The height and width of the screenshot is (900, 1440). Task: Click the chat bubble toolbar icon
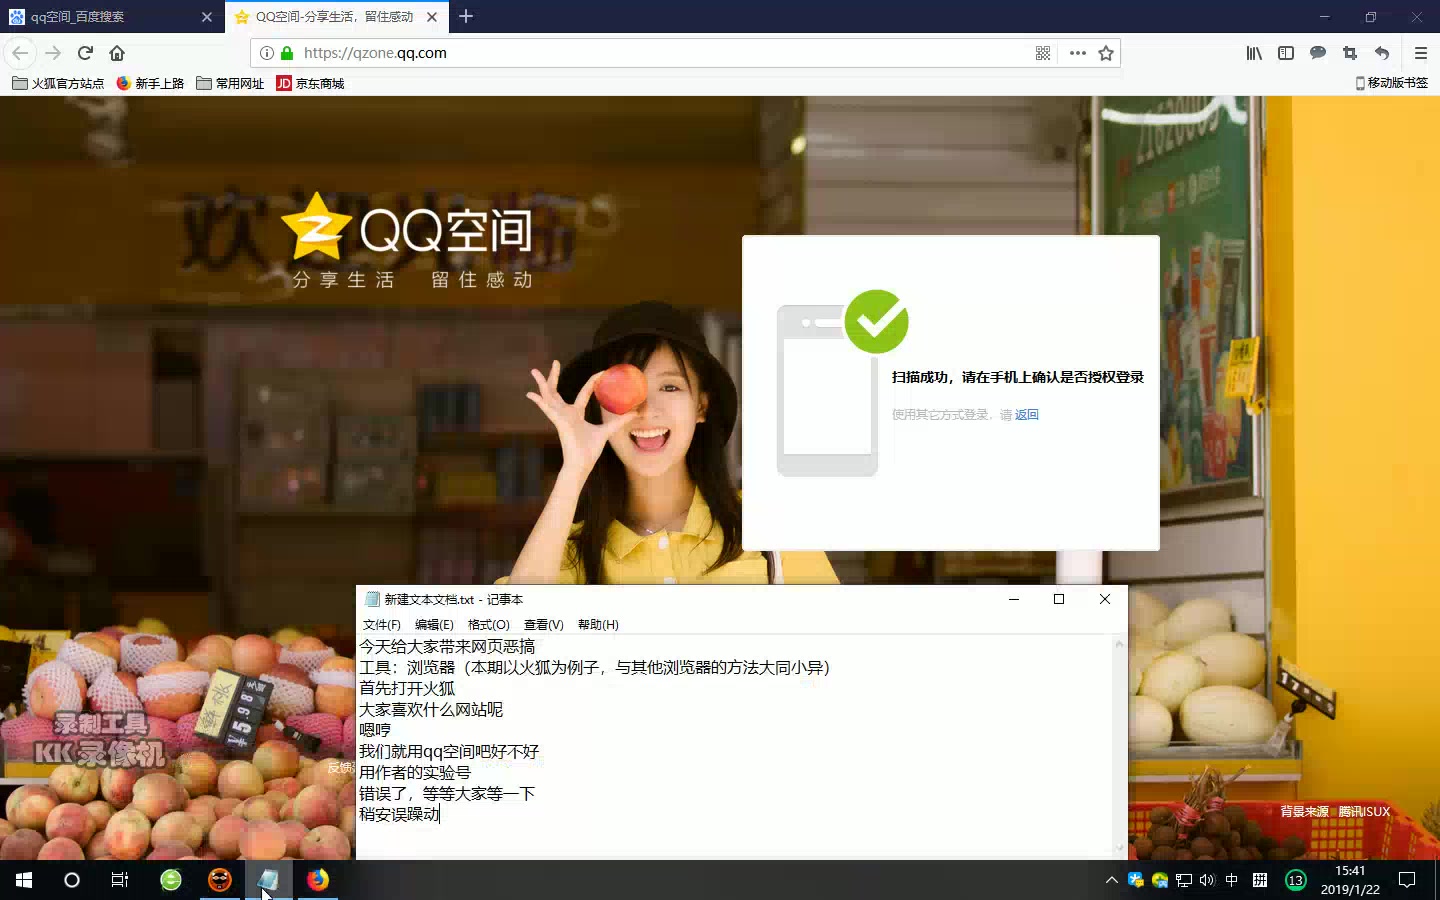pos(1318,53)
